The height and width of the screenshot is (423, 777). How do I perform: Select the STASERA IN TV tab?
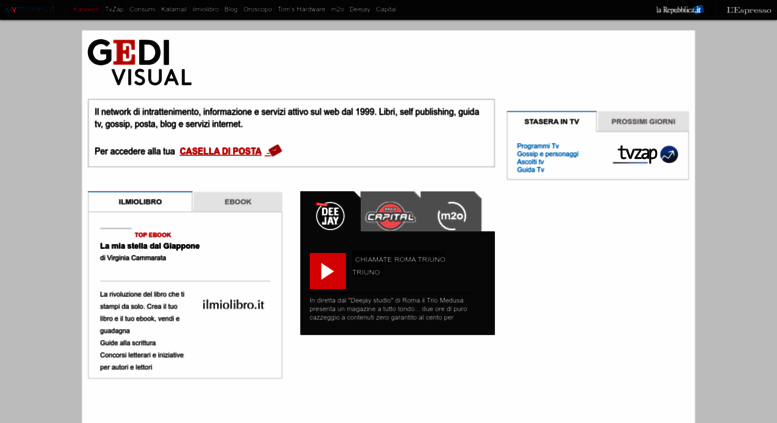tap(552, 121)
